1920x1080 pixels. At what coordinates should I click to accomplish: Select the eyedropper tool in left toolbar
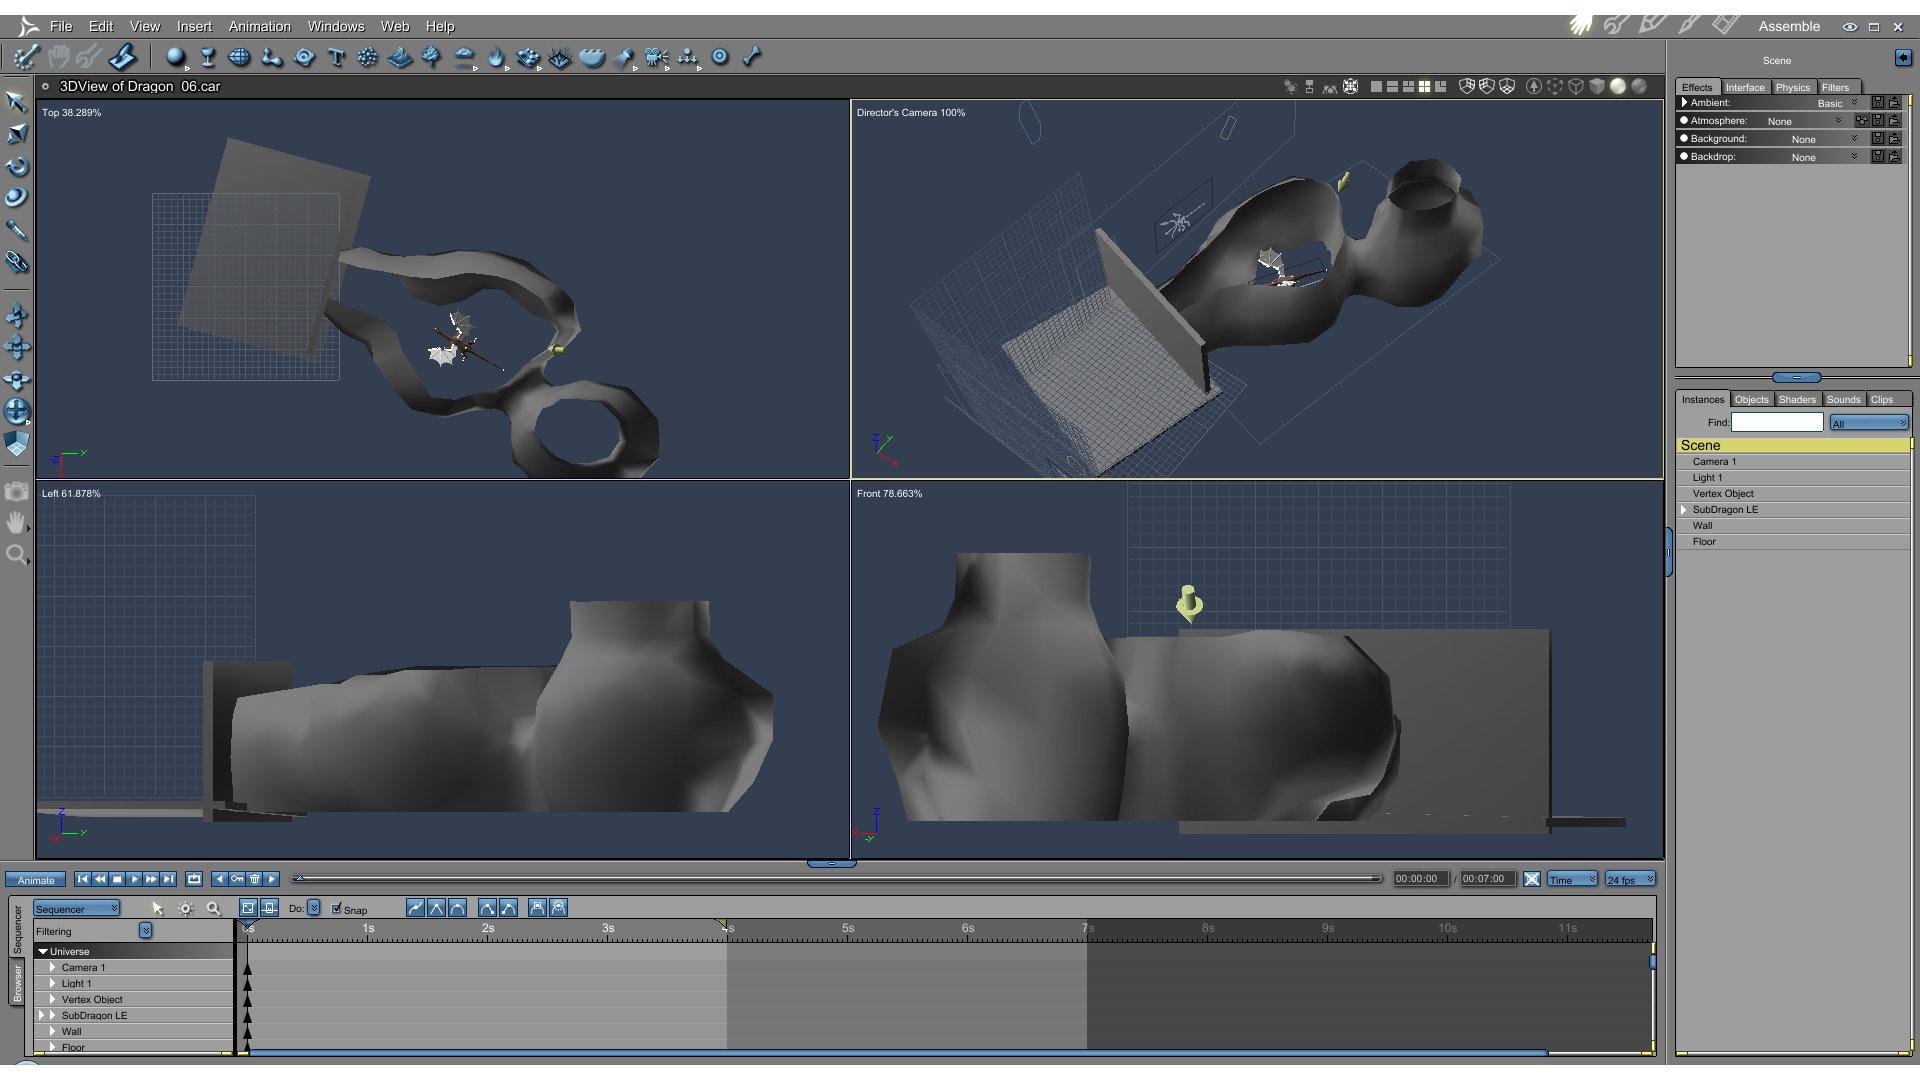[x=16, y=230]
